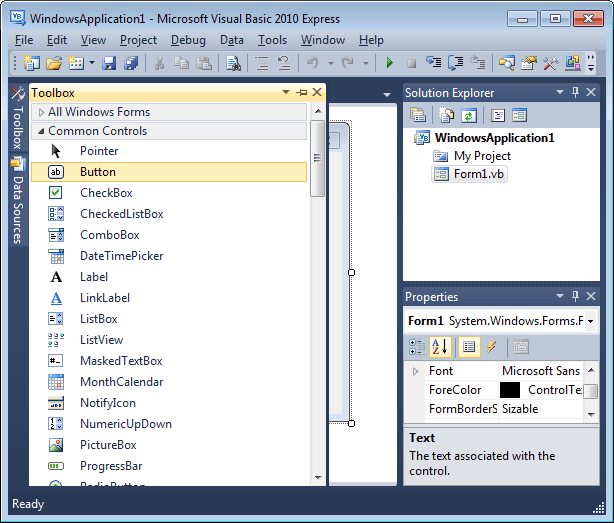
Task: Open the Toolbox window position dropdown
Action: pos(286,92)
